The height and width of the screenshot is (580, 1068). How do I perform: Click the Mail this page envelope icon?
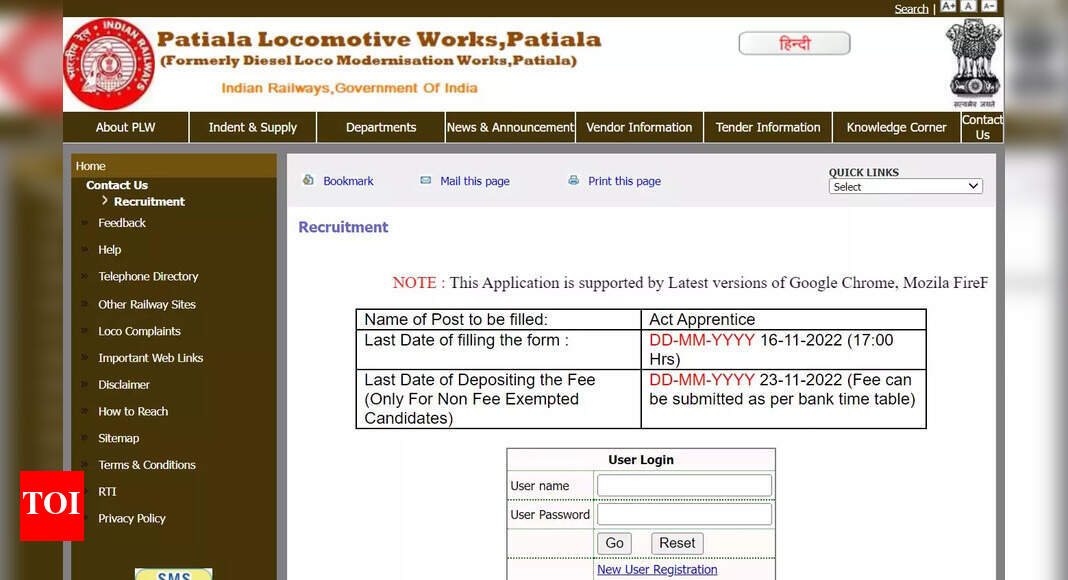[425, 180]
